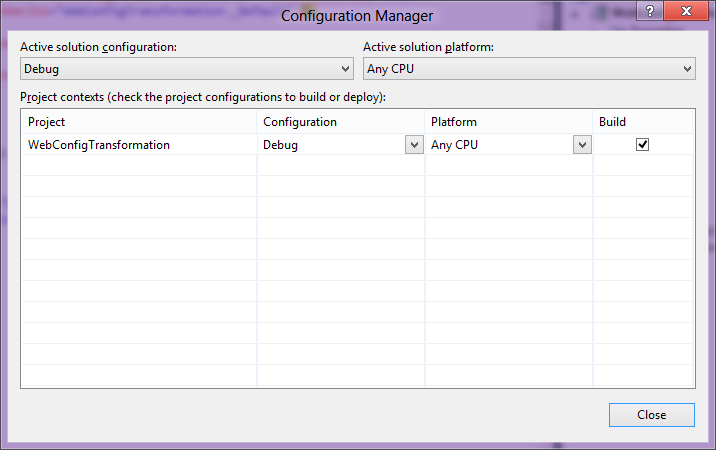The width and height of the screenshot is (716, 450).
Task: Expand the Active solution platform dropdown
Action: (528, 69)
